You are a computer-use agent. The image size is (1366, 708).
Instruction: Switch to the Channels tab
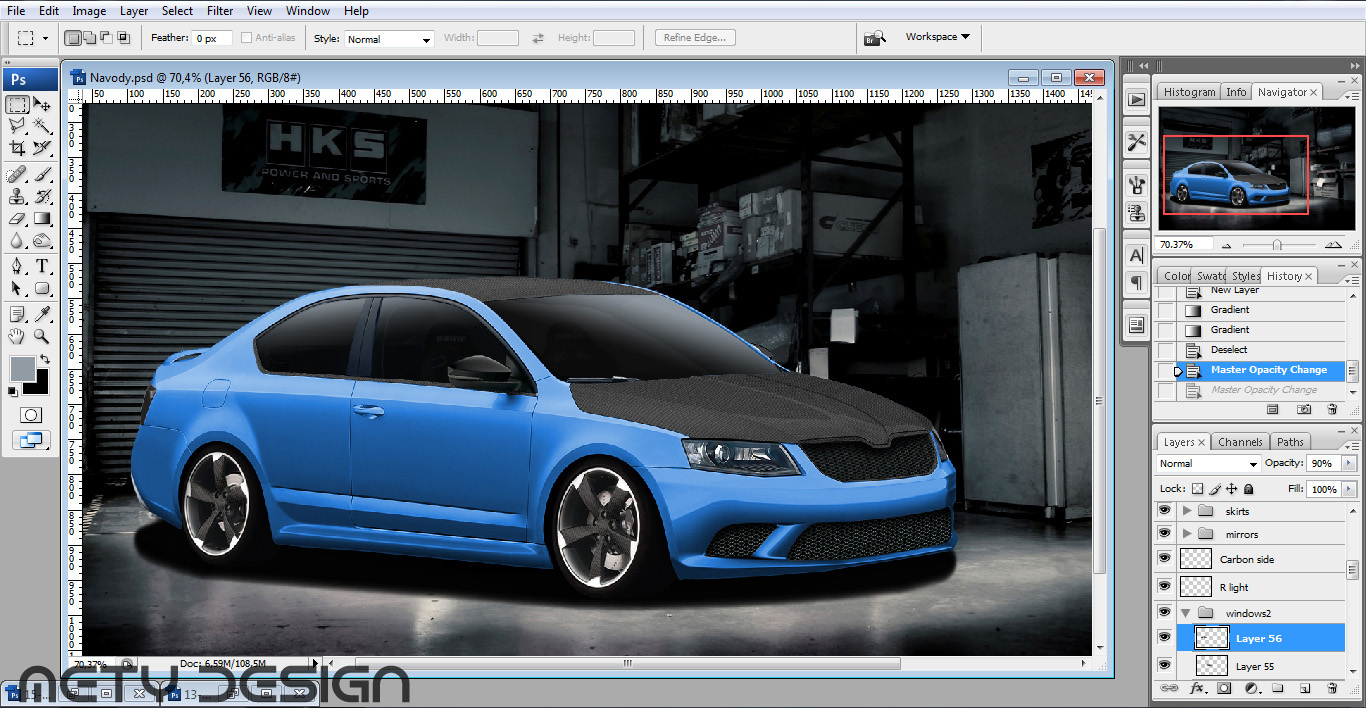tap(1240, 442)
